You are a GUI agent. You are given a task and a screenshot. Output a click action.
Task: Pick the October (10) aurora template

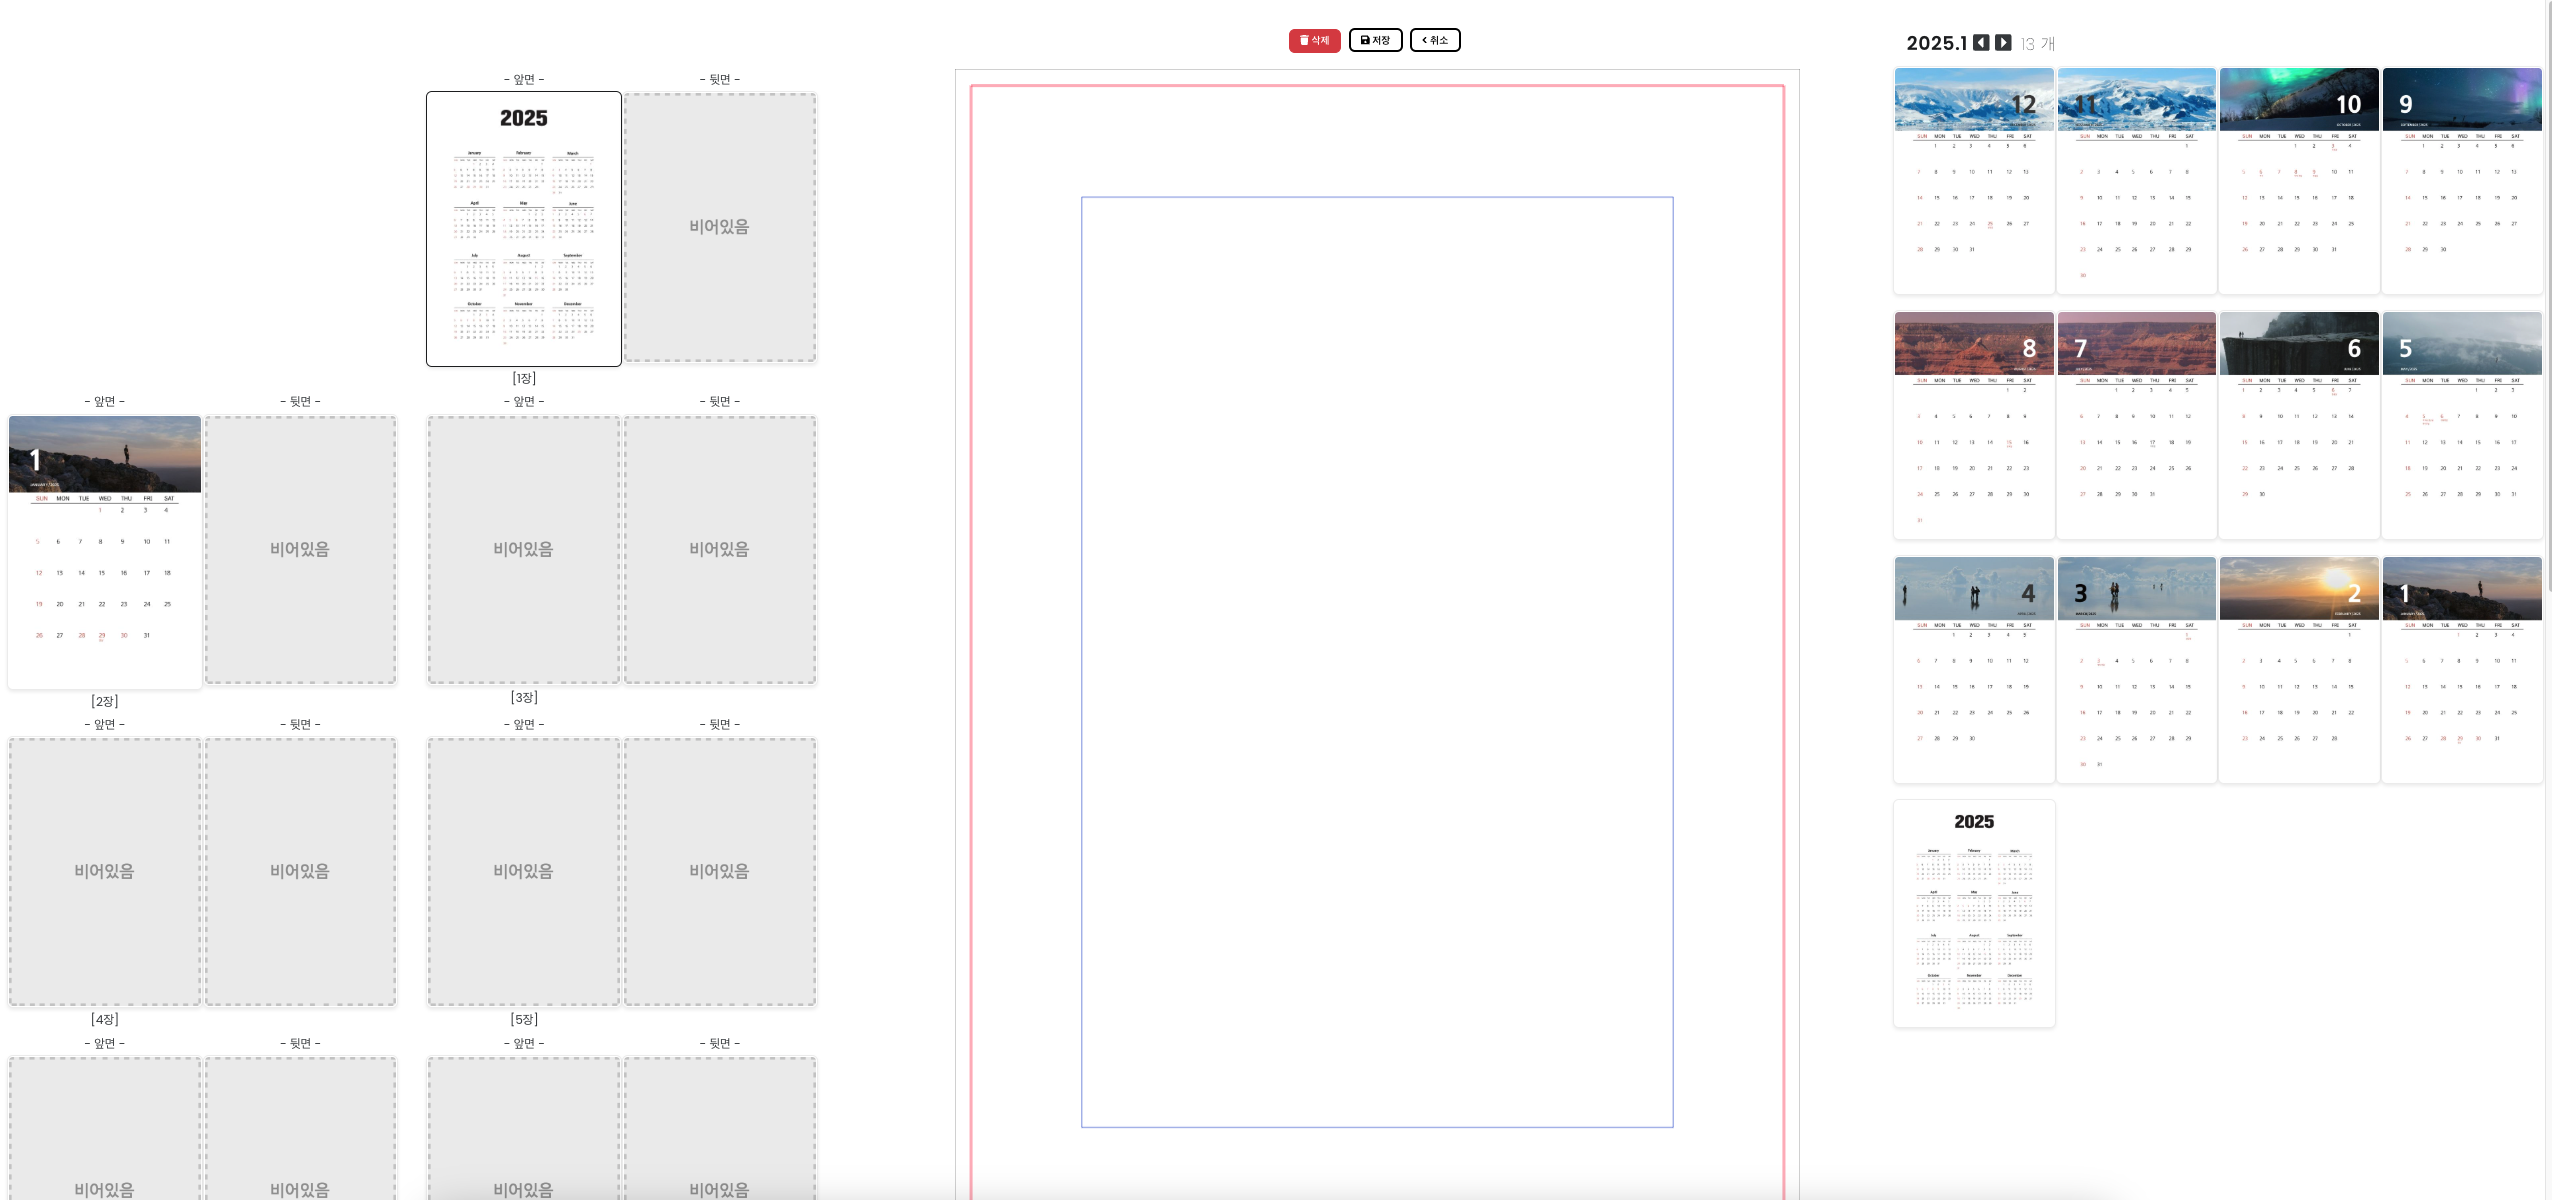tap(2299, 180)
